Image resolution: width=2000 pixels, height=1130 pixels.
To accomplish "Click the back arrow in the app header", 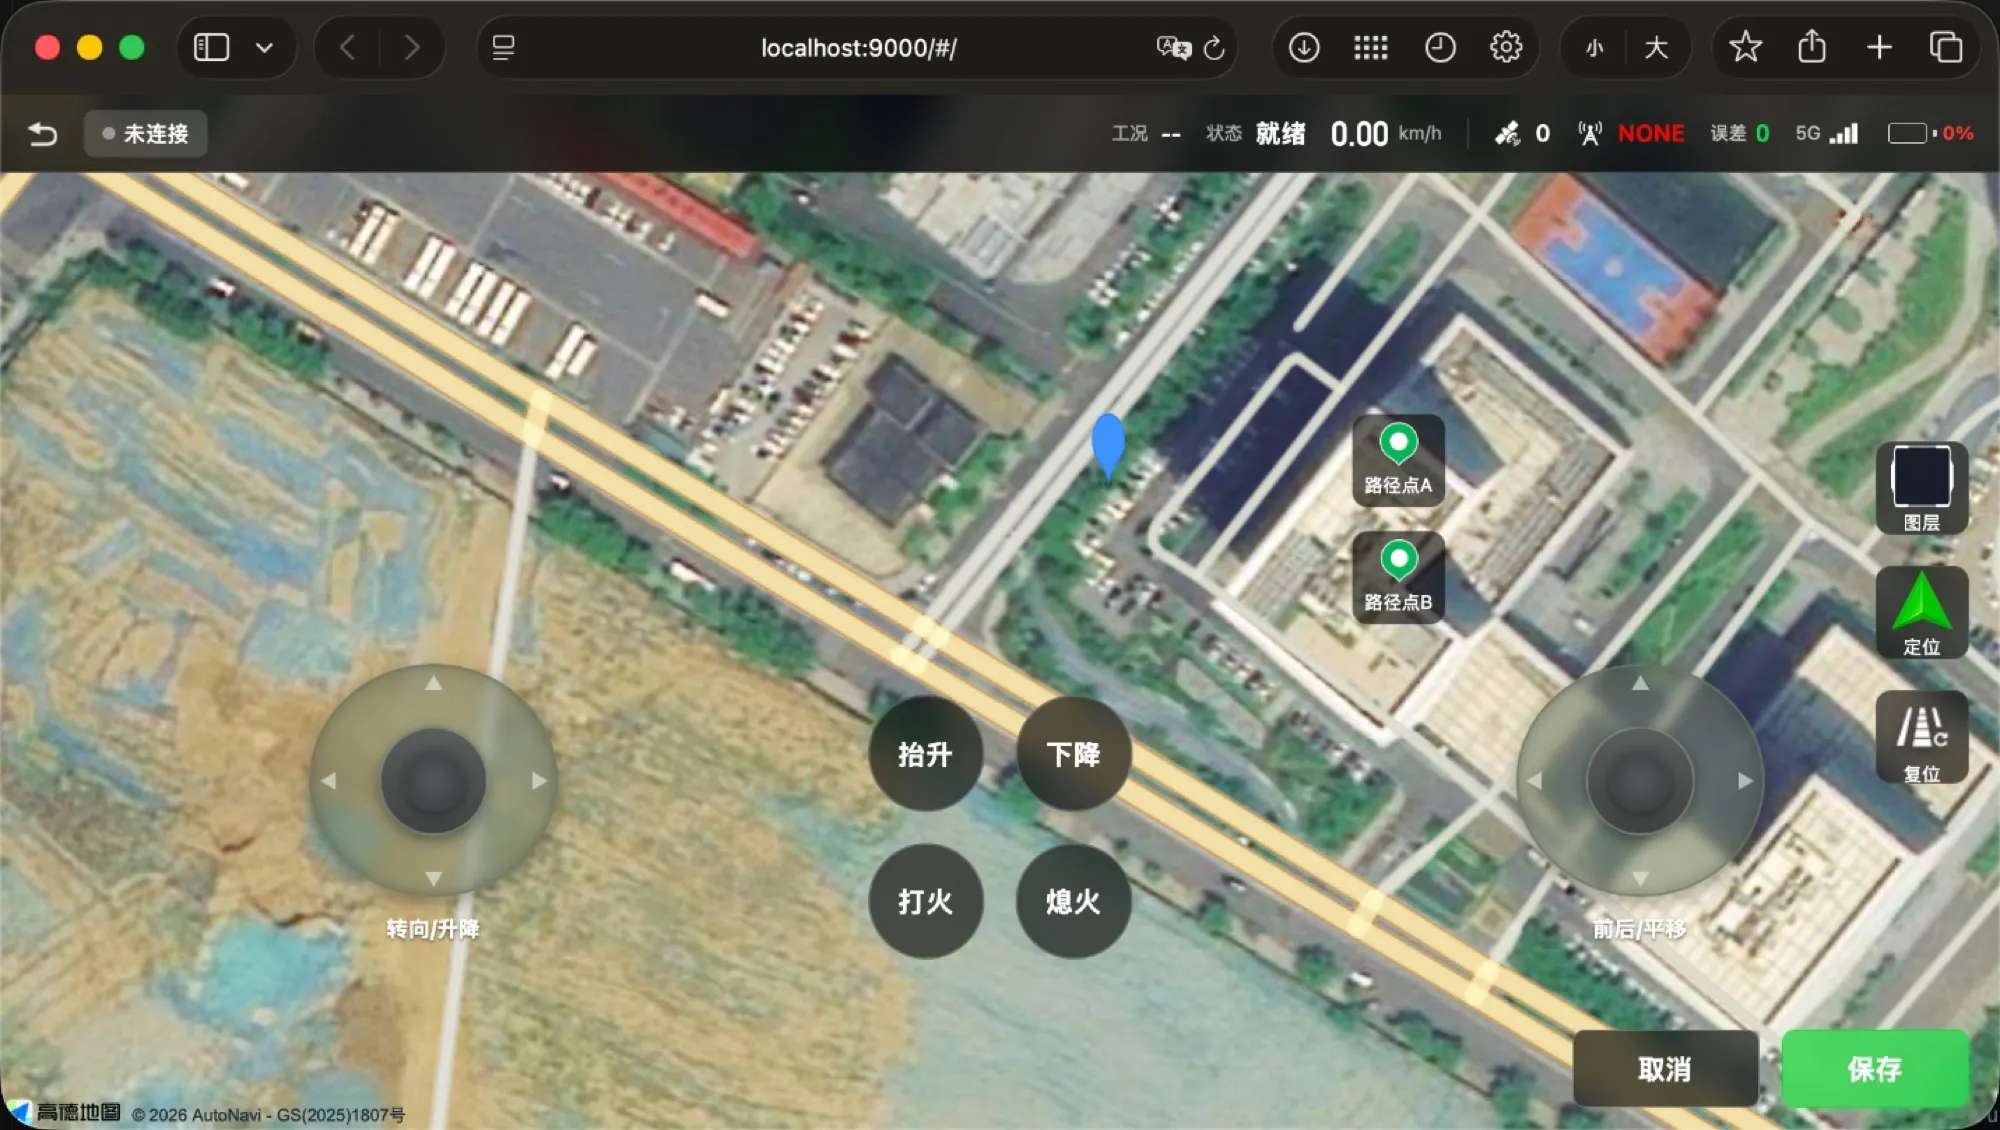I will [42, 134].
